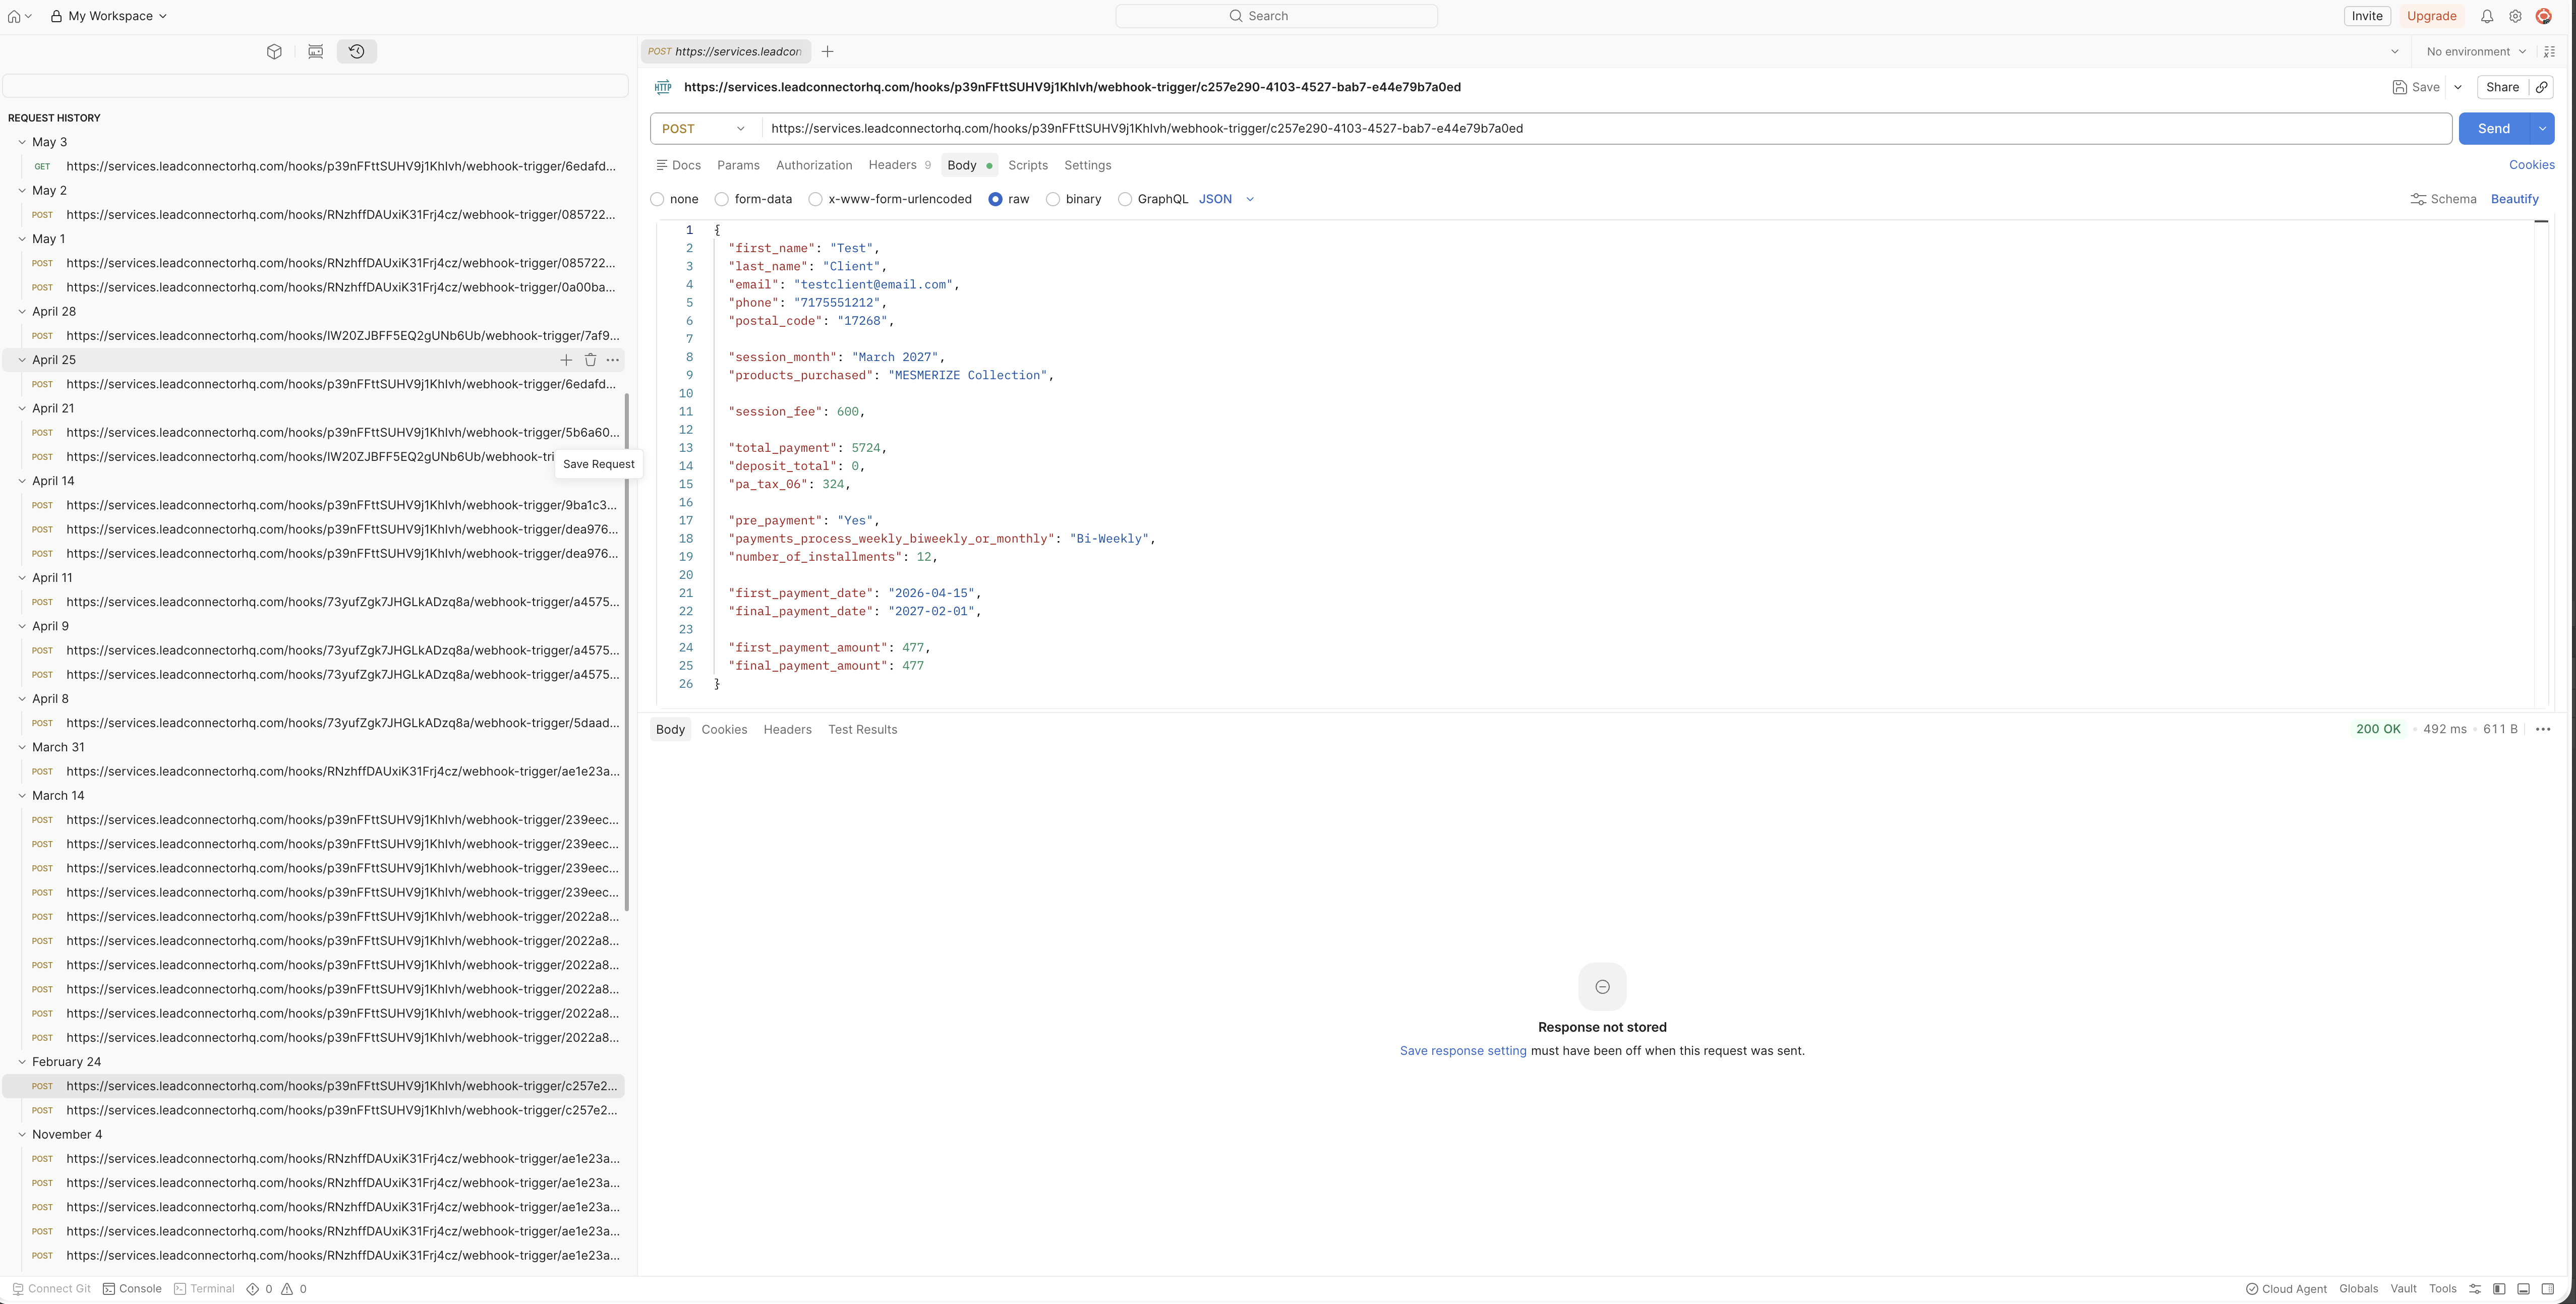
Task: Open Globals in the status bar
Action: (x=2358, y=1289)
